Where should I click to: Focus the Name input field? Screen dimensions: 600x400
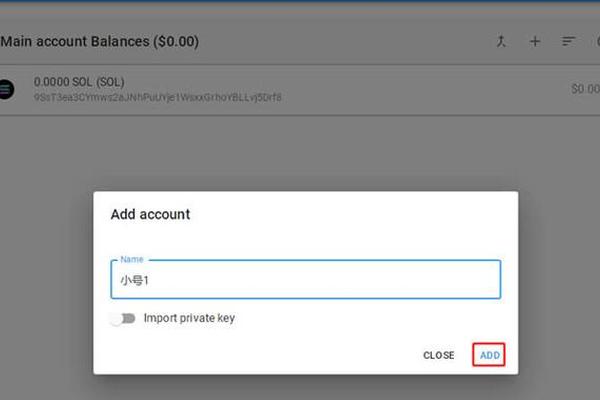306,279
